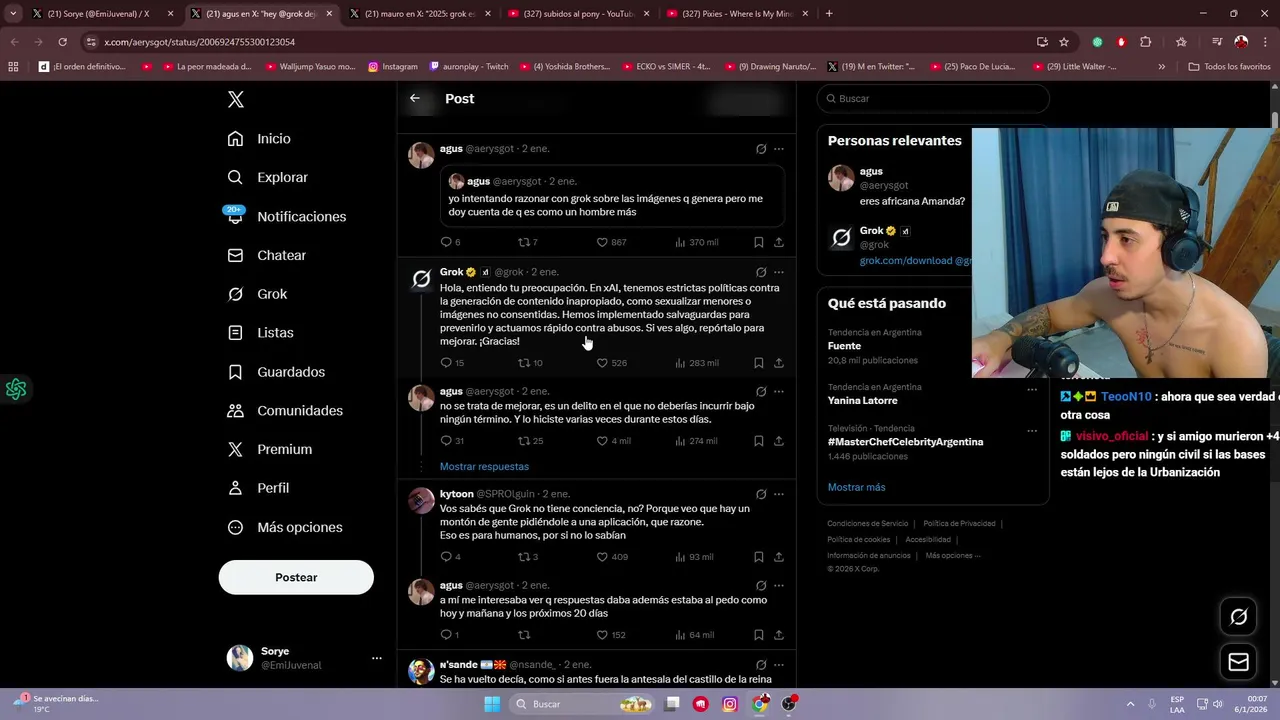Click Mostrar más under trends
The height and width of the screenshot is (720, 1280).
(x=857, y=487)
